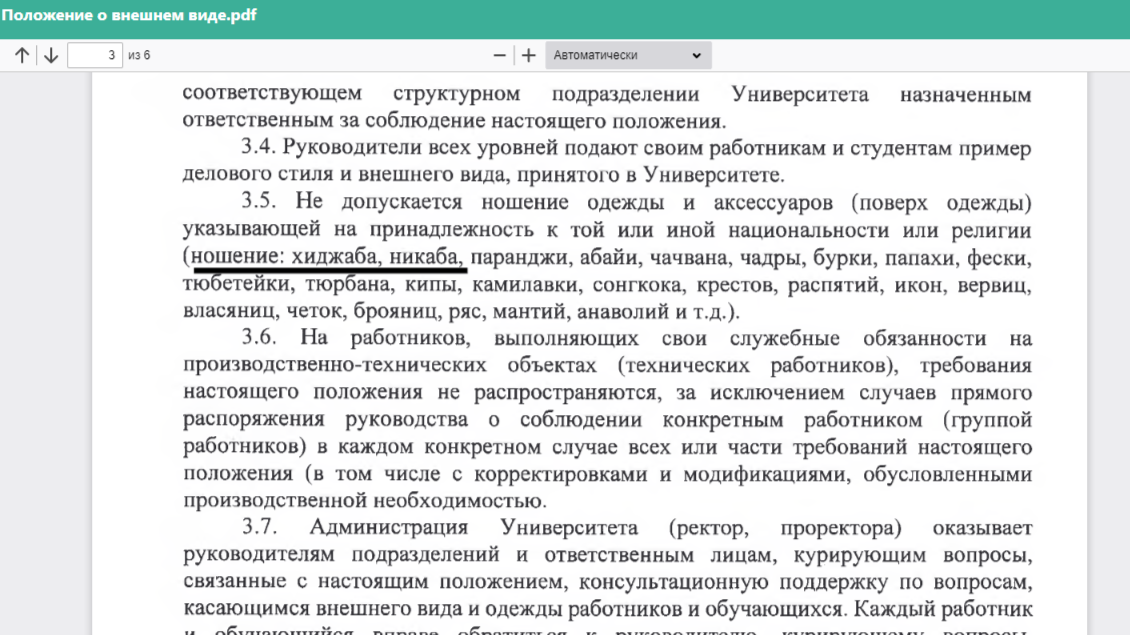The image size is (1130, 635).
Task: Click the file title Положение о внешнем виде.pdf
Action: tap(129, 15)
